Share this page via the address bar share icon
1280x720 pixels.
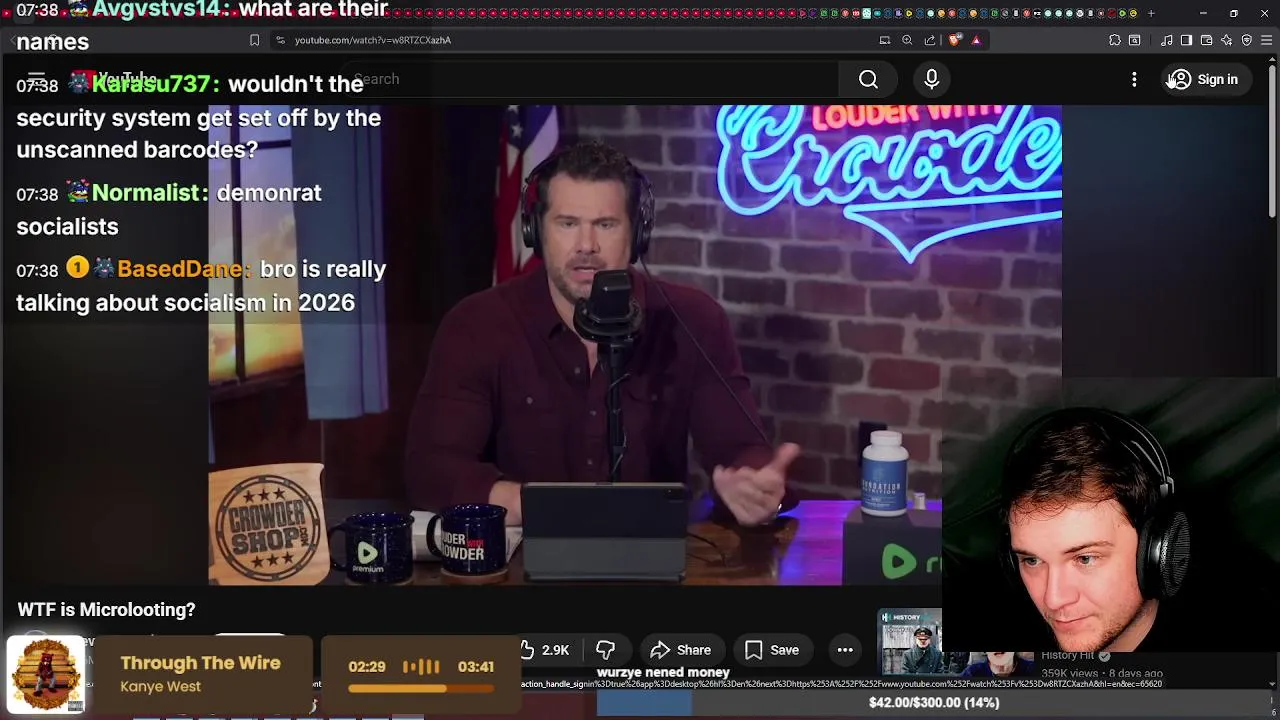pos(930,40)
